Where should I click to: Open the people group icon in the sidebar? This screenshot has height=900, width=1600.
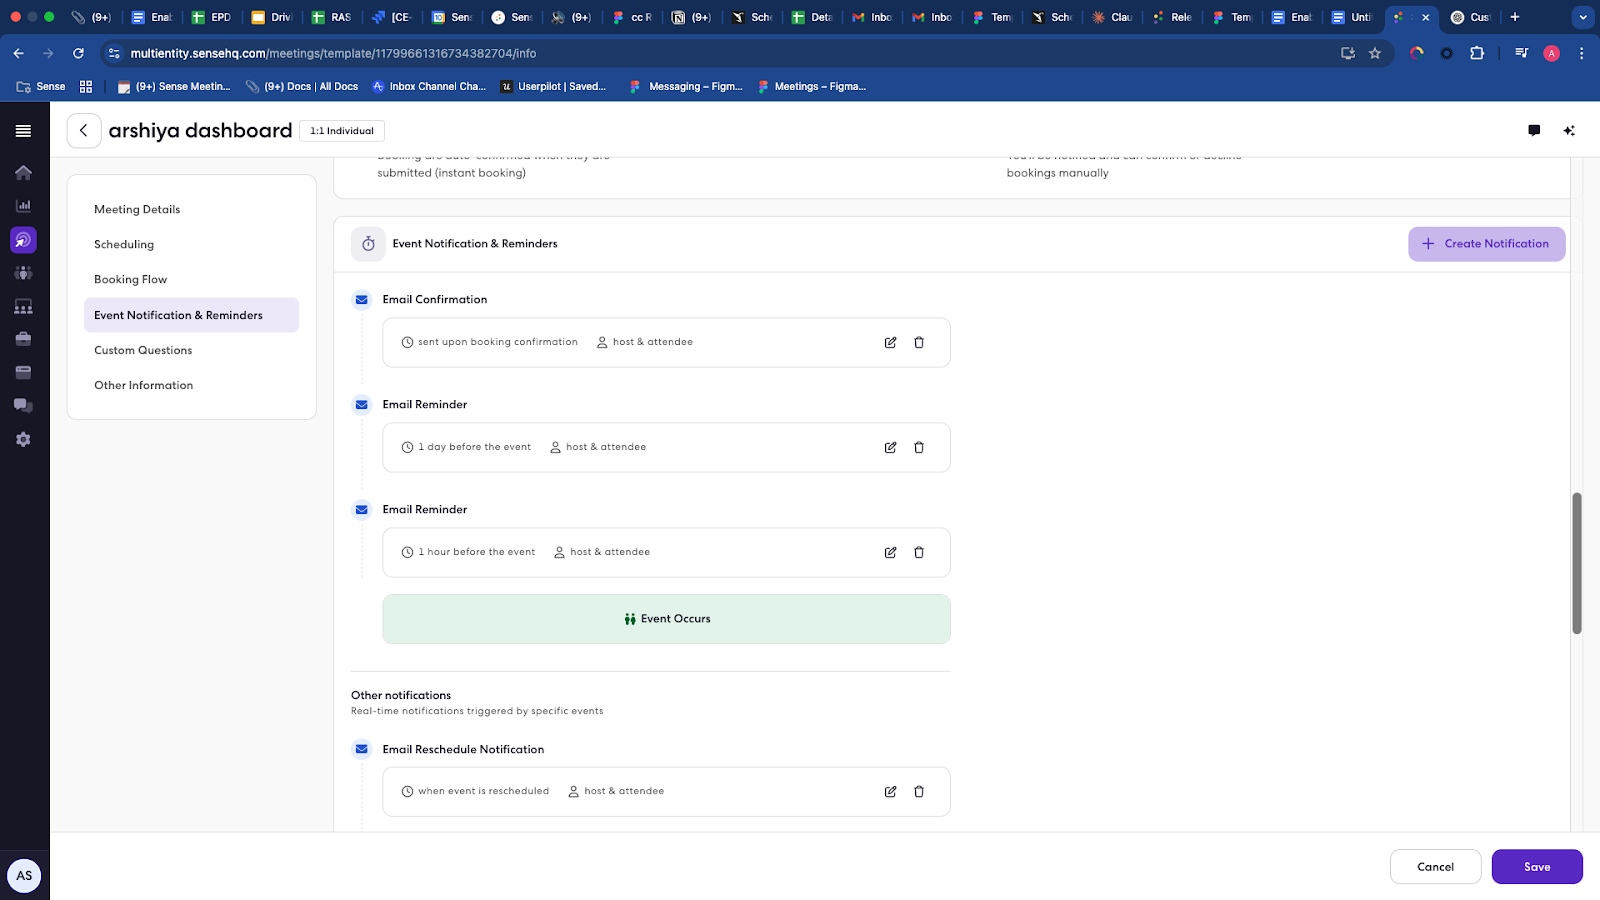(23, 273)
